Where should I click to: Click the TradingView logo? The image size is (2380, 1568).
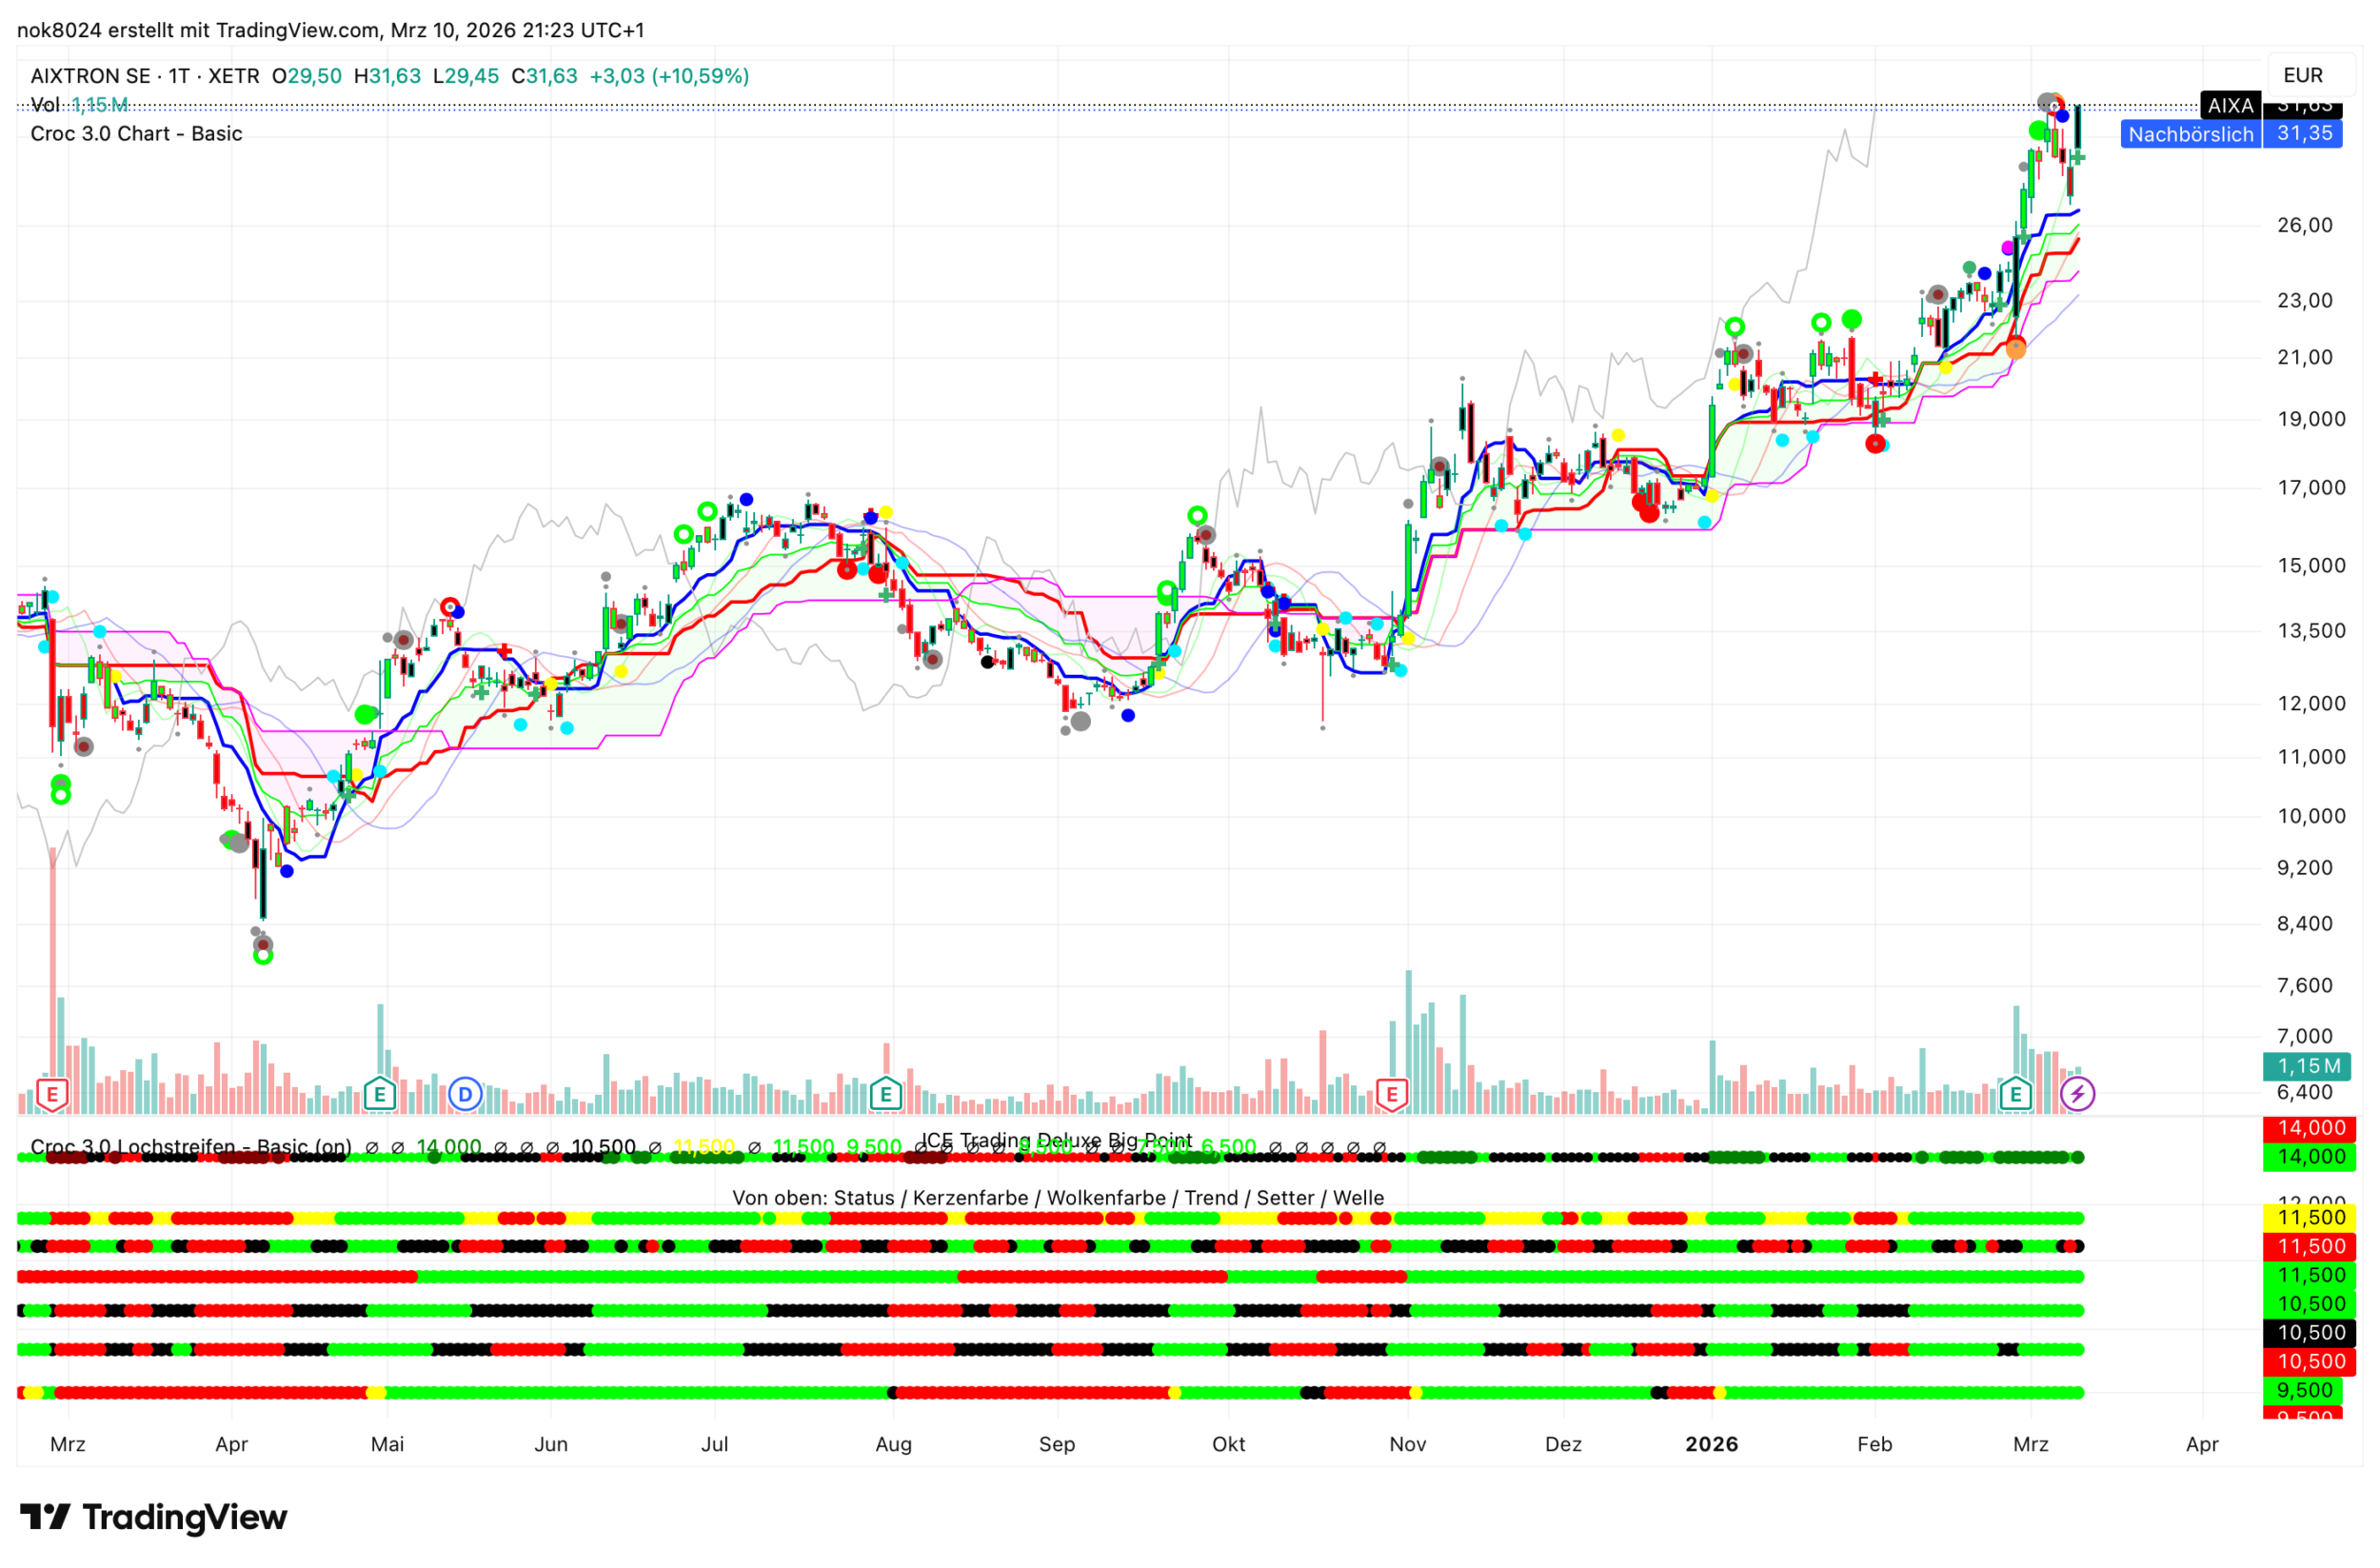[x=153, y=1517]
